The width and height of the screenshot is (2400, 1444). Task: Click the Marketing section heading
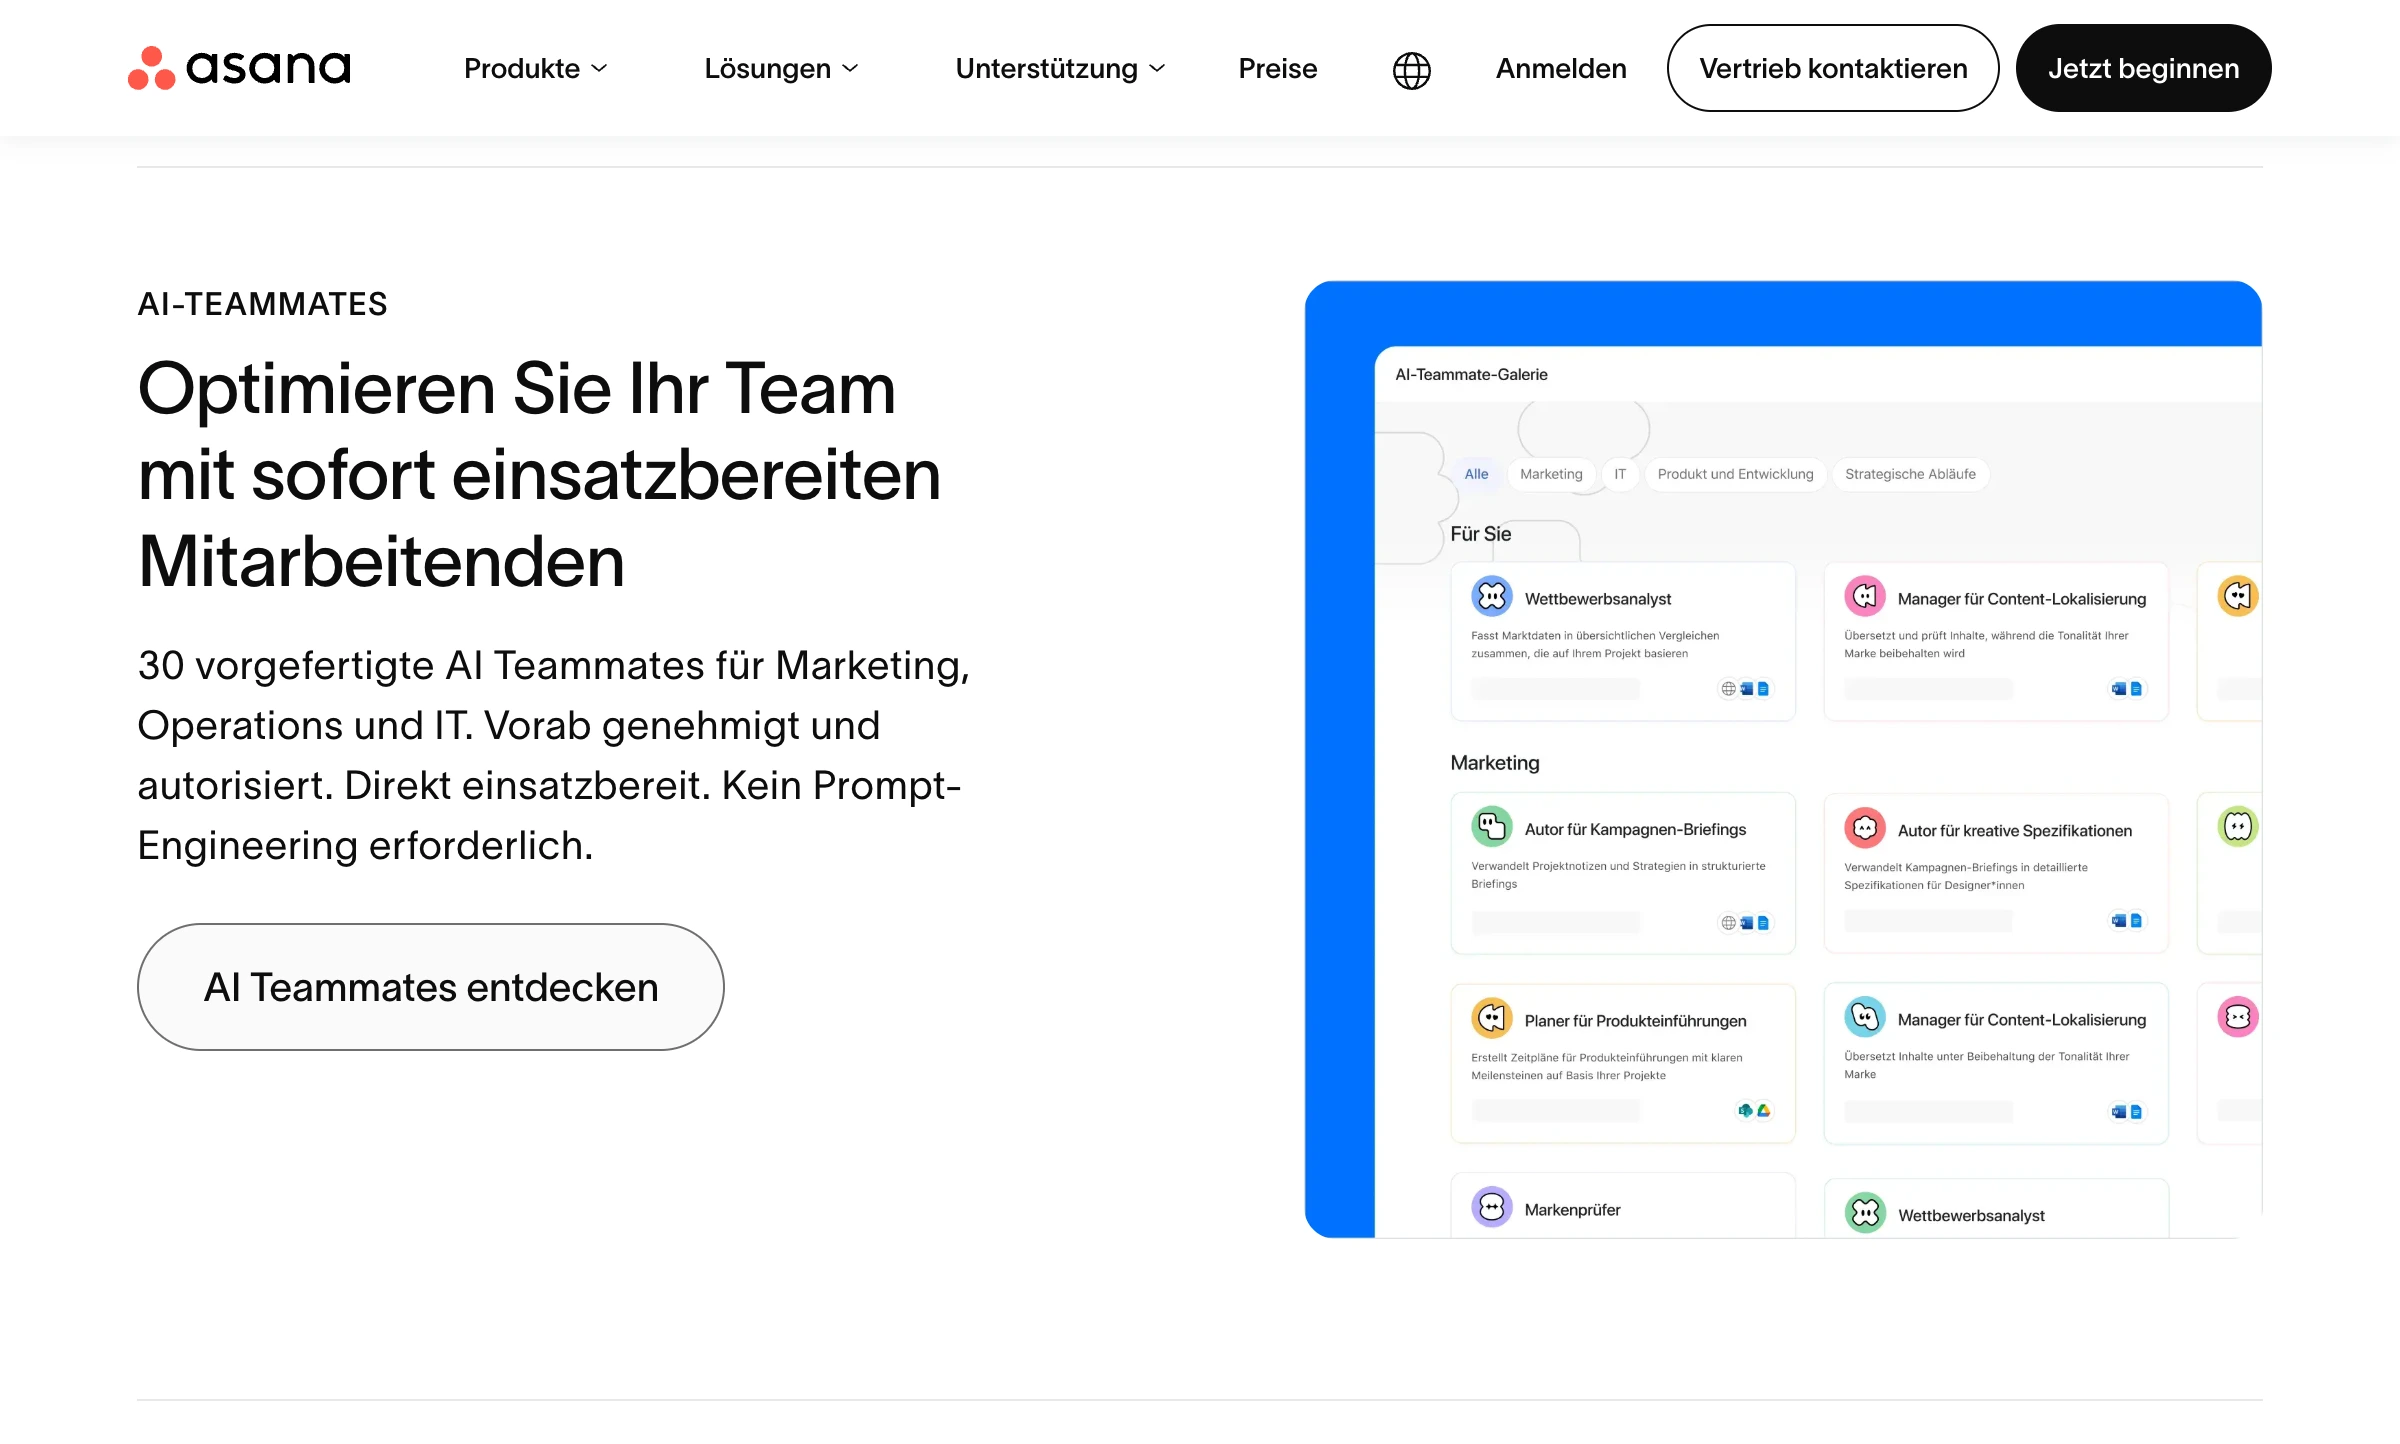click(x=1494, y=763)
